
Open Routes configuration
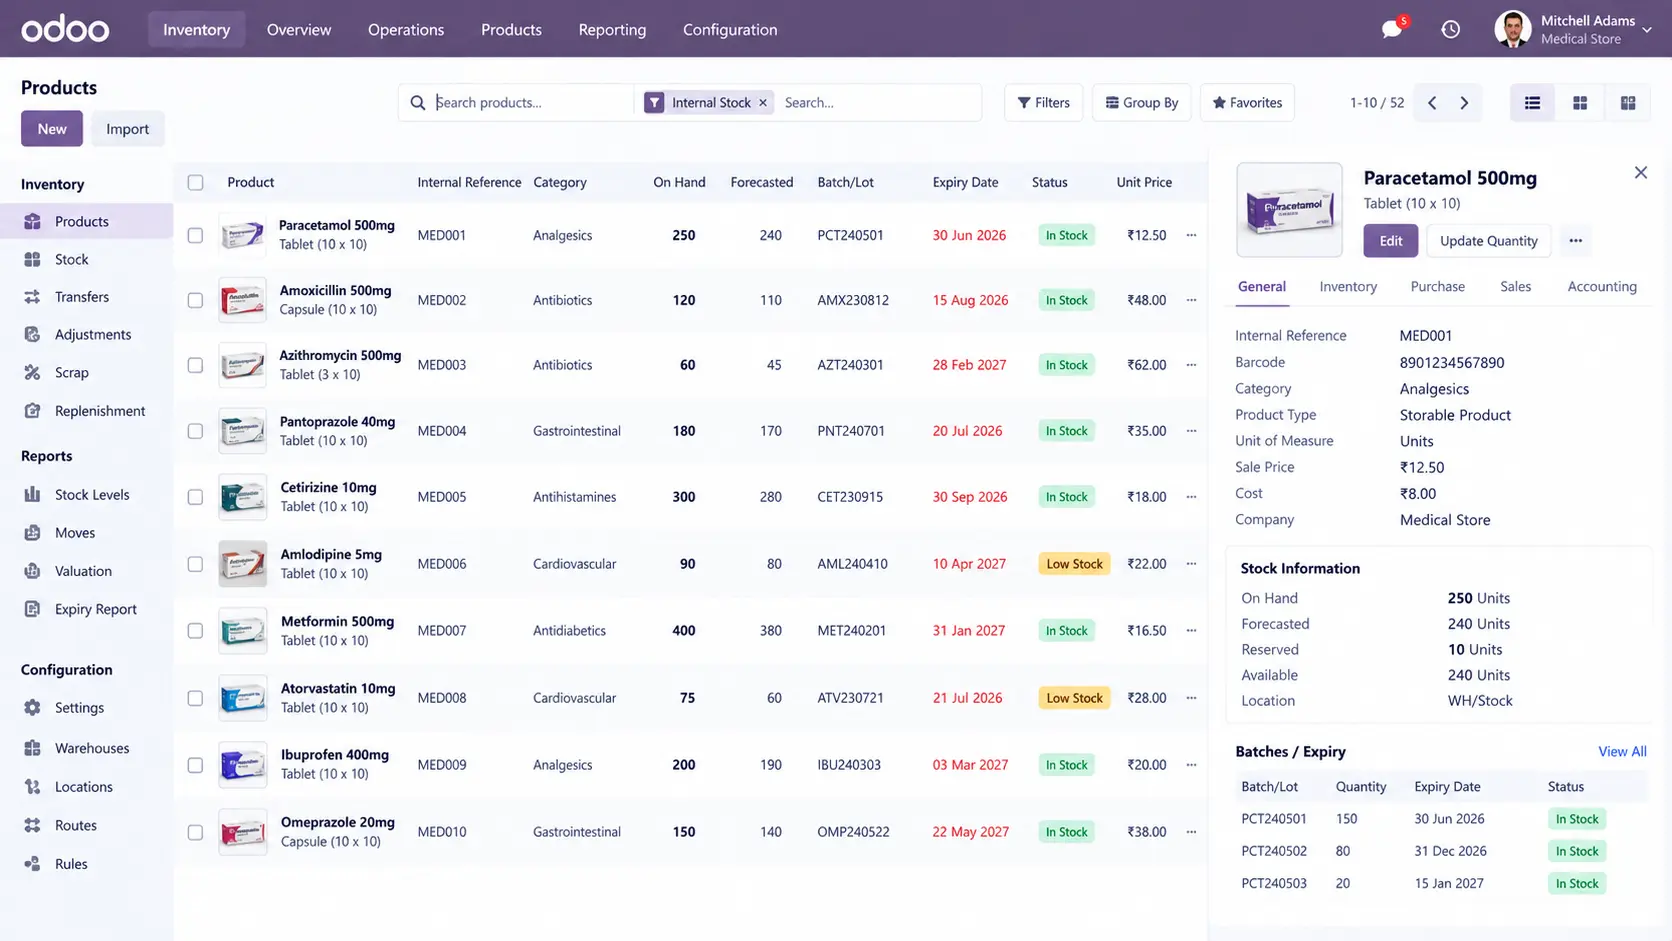(86, 825)
